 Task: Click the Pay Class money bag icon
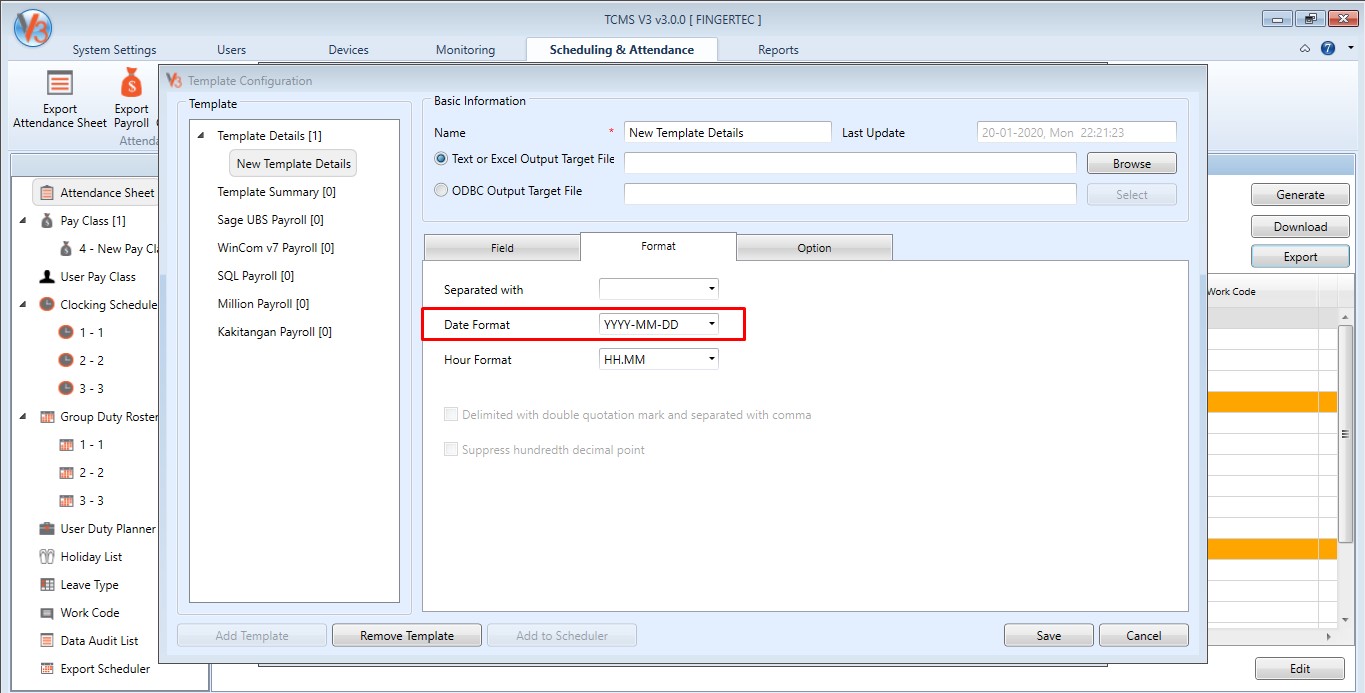46,220
